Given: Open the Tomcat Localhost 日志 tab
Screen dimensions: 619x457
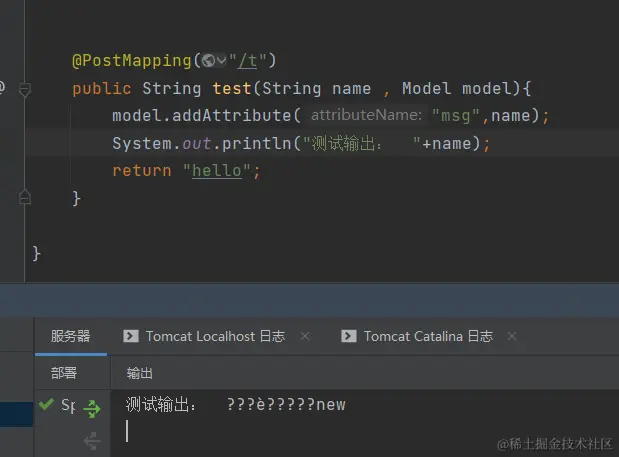Looking at the screenshot, I should tap(215, 336).
